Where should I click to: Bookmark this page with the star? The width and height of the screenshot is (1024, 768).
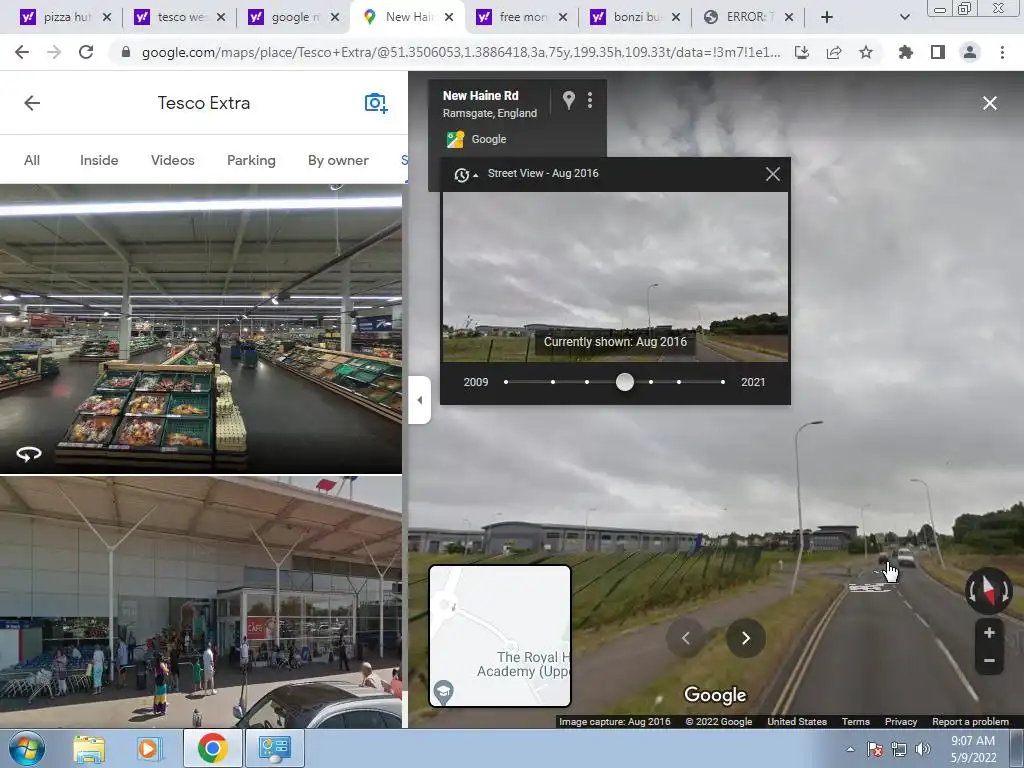pyautogui.click(x=866, y=52)
